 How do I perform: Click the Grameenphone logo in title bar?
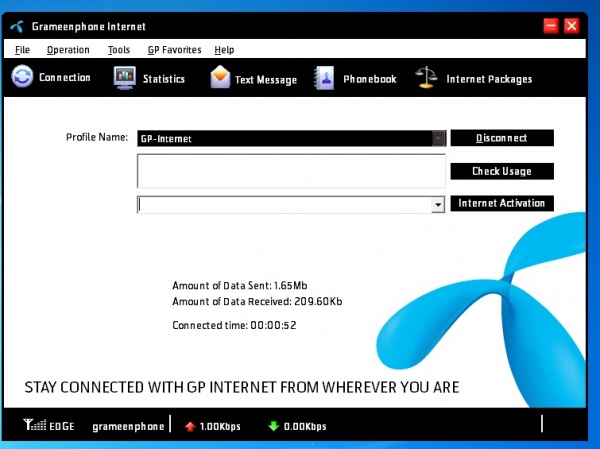coord(17,26)
